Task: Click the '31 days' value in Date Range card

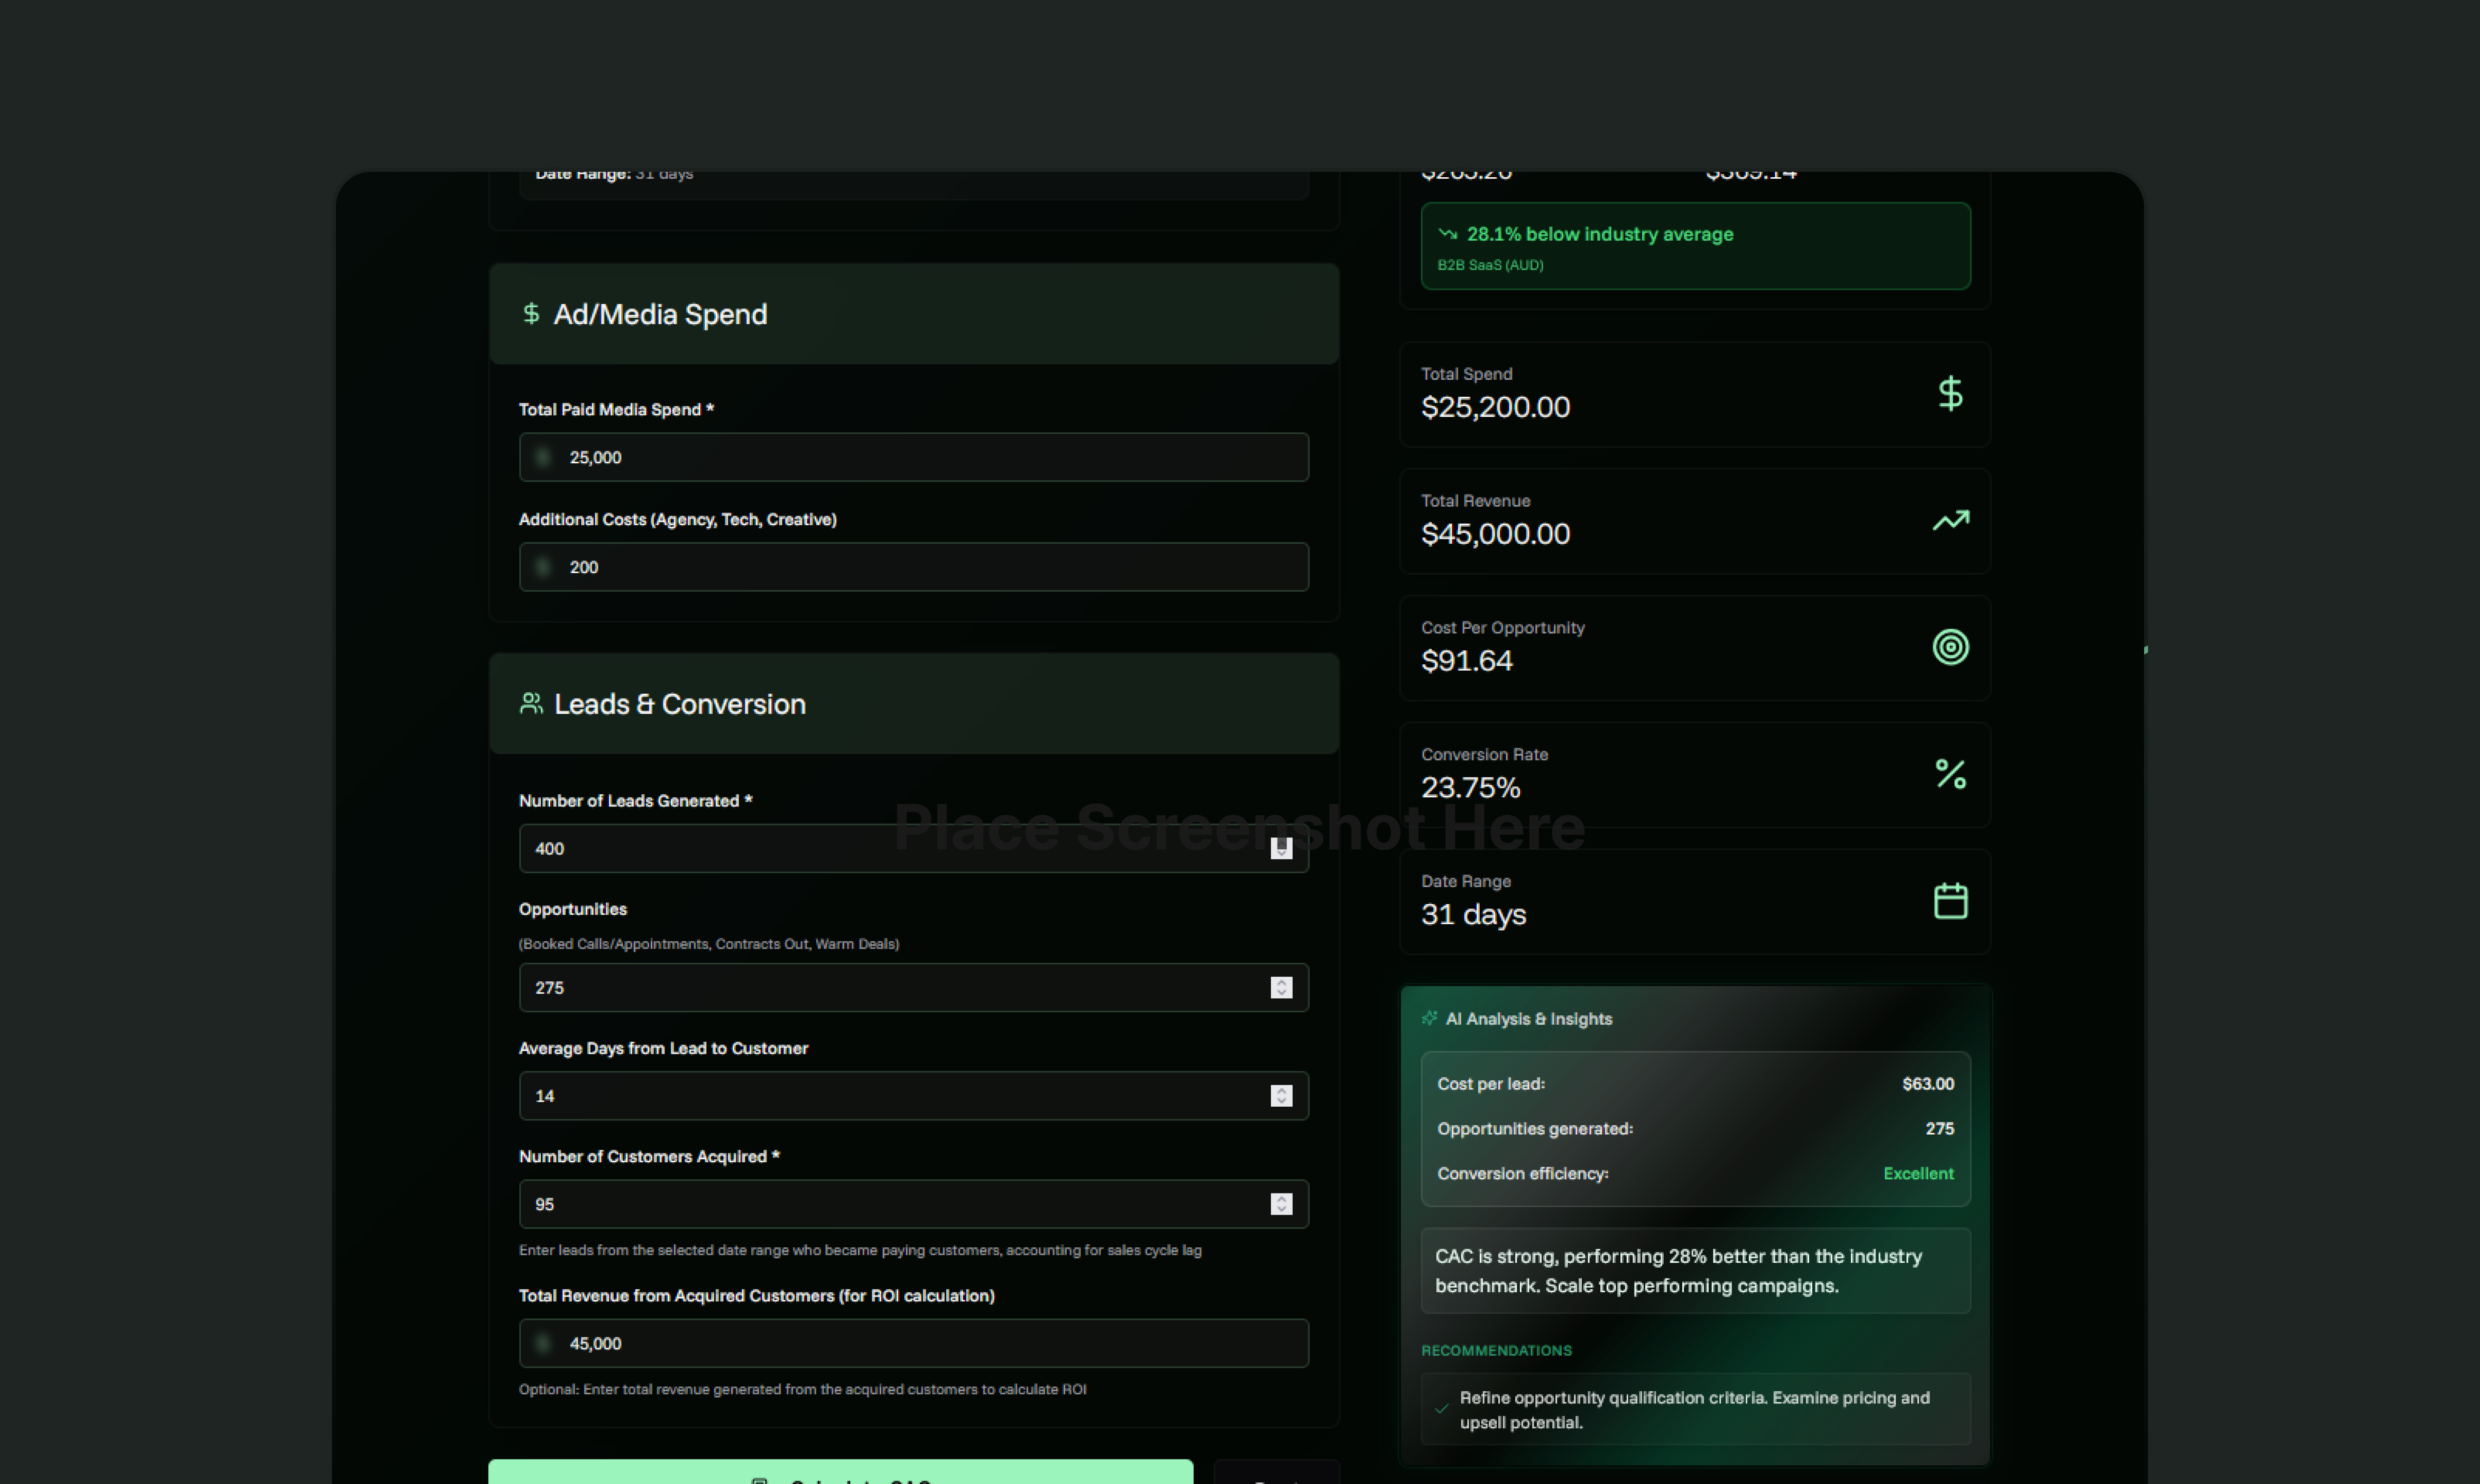Action: (x=1474, y=915)
